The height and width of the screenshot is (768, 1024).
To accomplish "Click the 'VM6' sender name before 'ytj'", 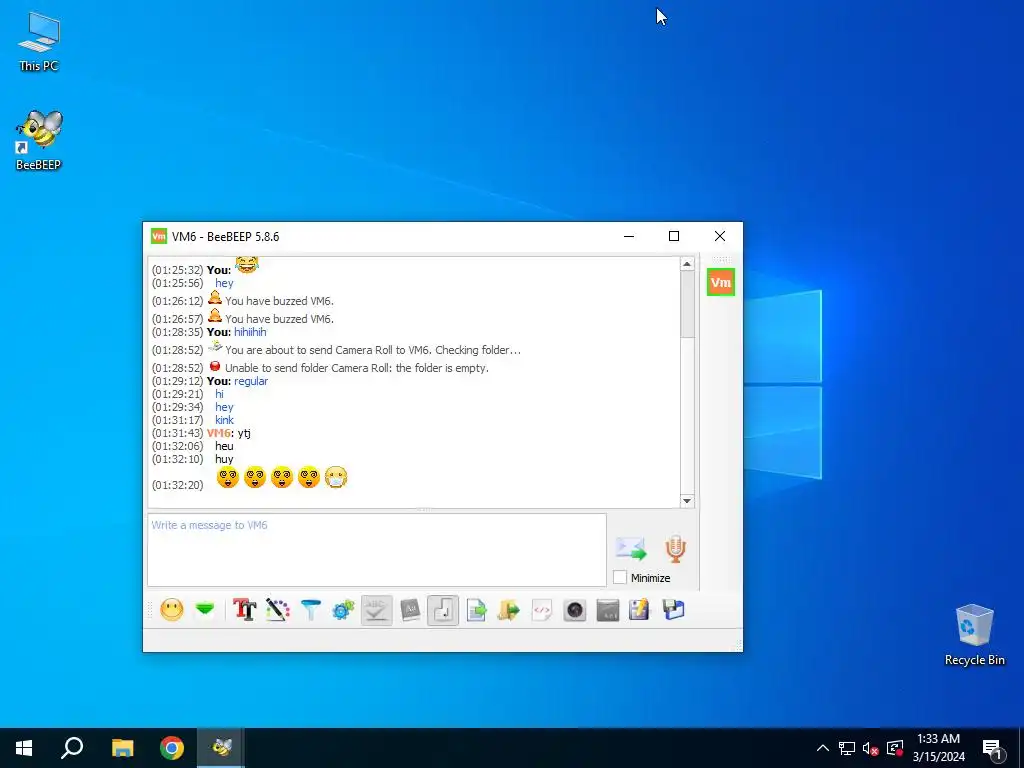I will pyautogui.click(x=219, y=433).
